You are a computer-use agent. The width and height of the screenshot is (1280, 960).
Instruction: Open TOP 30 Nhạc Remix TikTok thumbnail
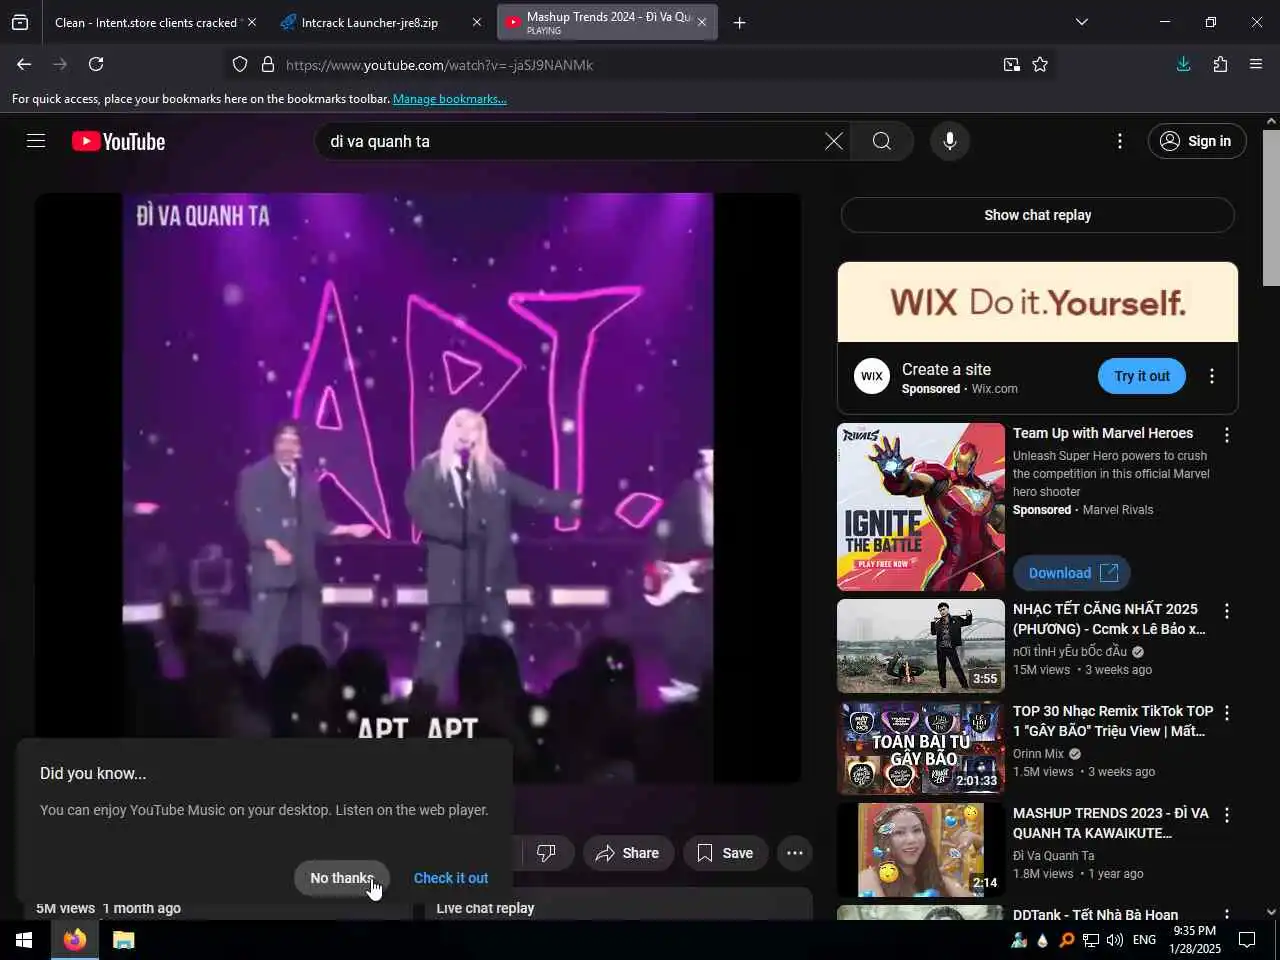[x=921, y=748]
